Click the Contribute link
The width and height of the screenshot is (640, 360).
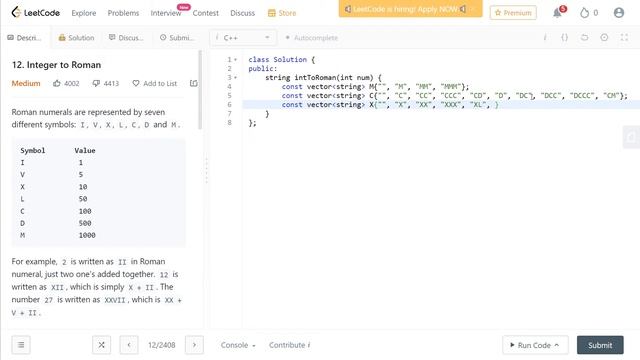click(289, 345)
